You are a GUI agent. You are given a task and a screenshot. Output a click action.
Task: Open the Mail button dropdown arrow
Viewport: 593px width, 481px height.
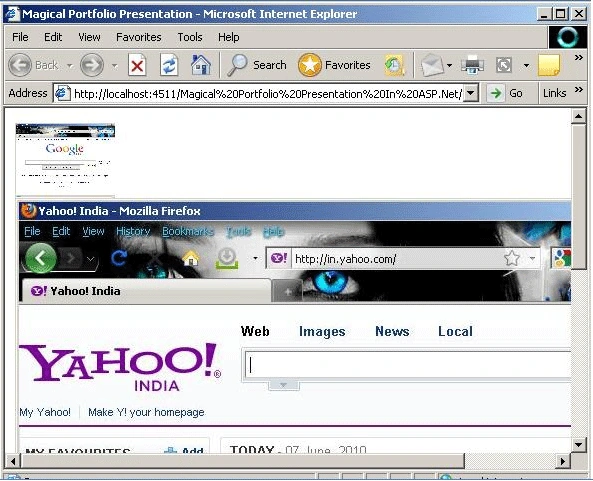[449, 65]
